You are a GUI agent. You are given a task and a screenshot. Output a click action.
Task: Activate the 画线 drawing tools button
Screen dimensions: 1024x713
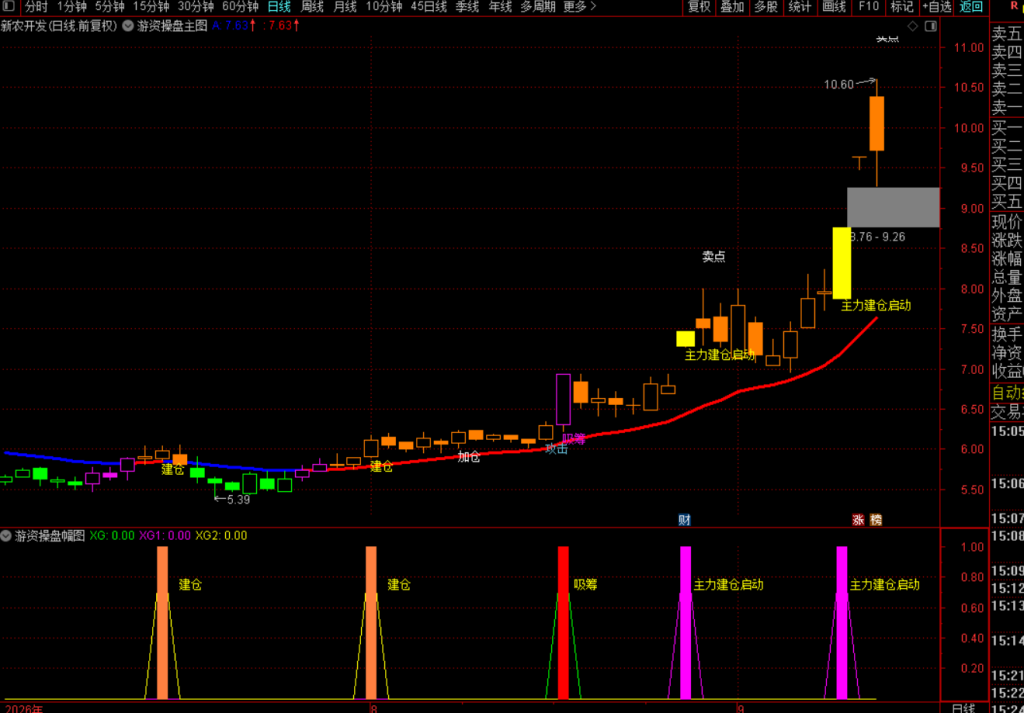tap(834, 7)
